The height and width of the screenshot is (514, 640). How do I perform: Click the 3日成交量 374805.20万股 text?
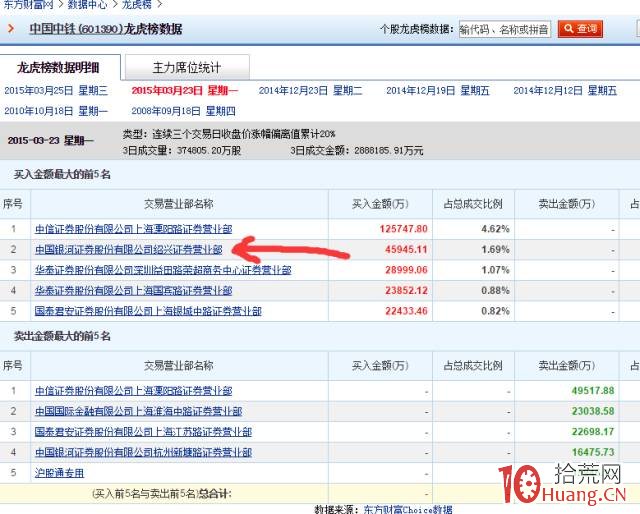click(182, 151)
